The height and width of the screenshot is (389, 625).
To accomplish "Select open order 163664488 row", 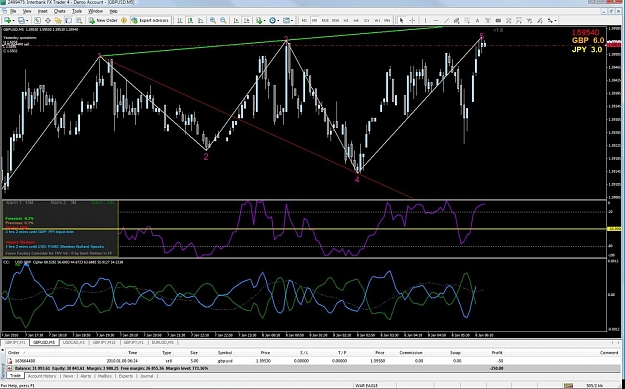I will (313, 361).
